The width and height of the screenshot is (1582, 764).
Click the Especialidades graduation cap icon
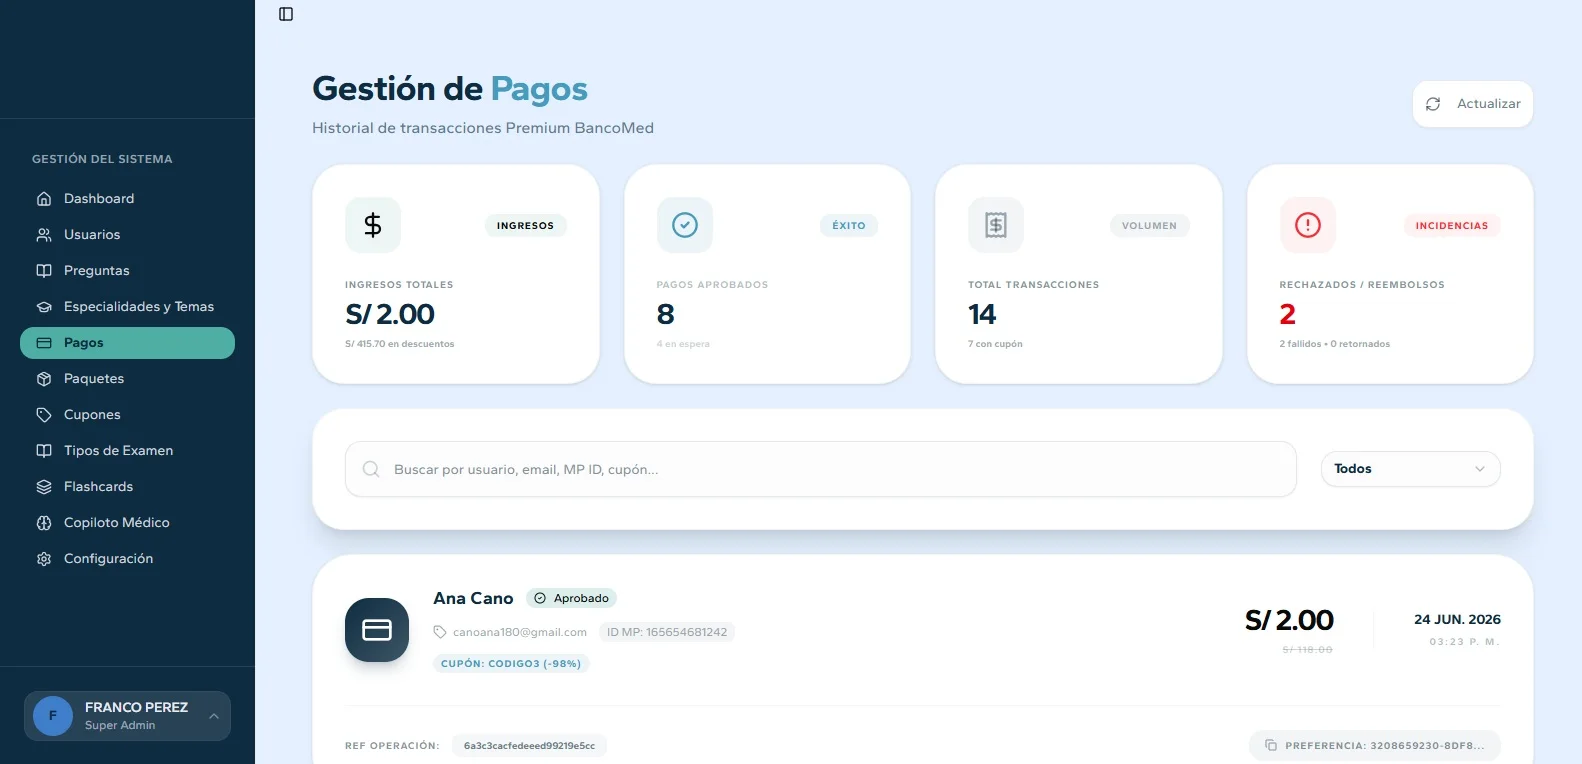(44, 307)
